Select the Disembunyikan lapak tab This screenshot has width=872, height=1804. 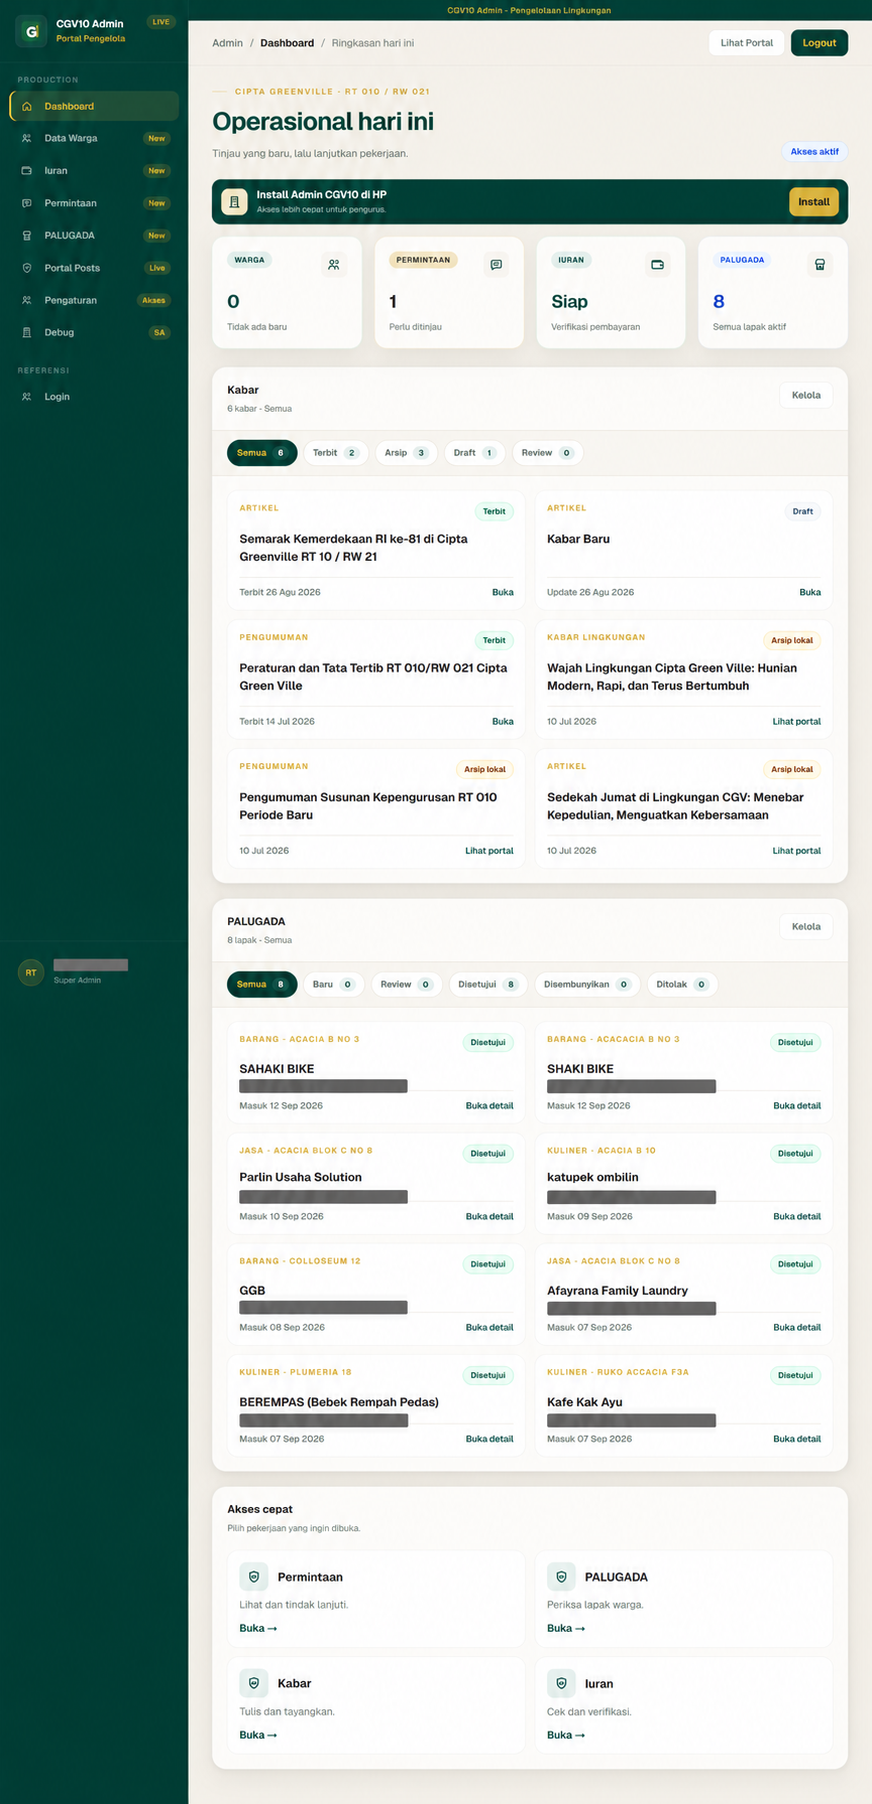click(587, 984)
